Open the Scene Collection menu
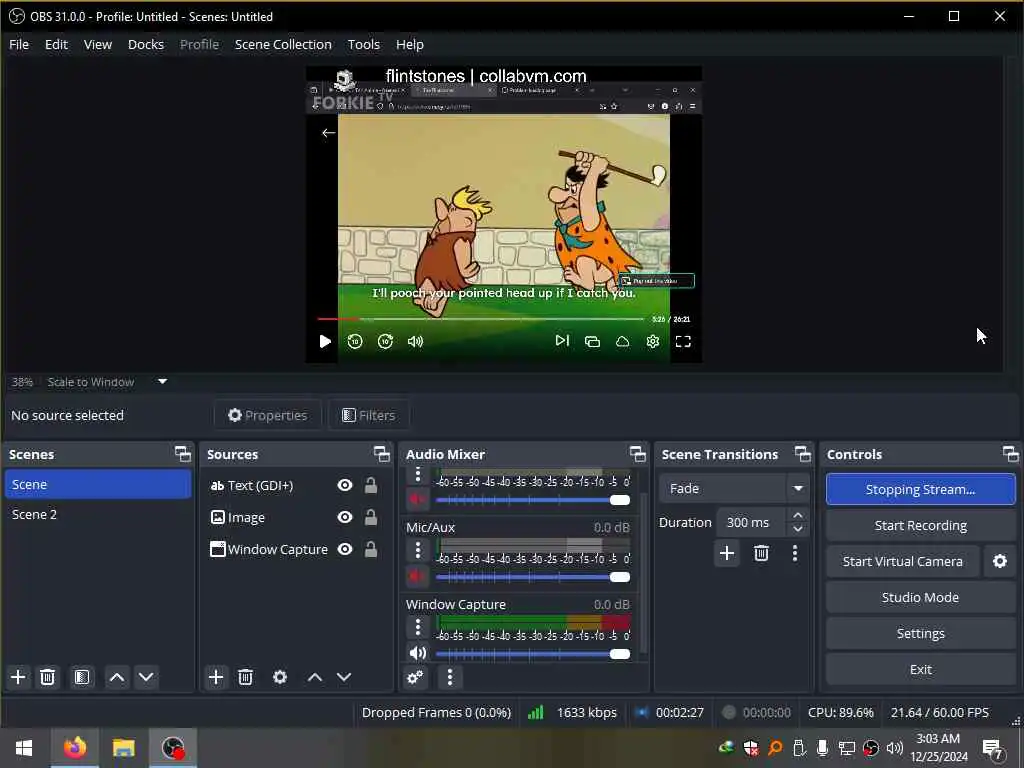 pyautogui.click(x=283, y=44)
